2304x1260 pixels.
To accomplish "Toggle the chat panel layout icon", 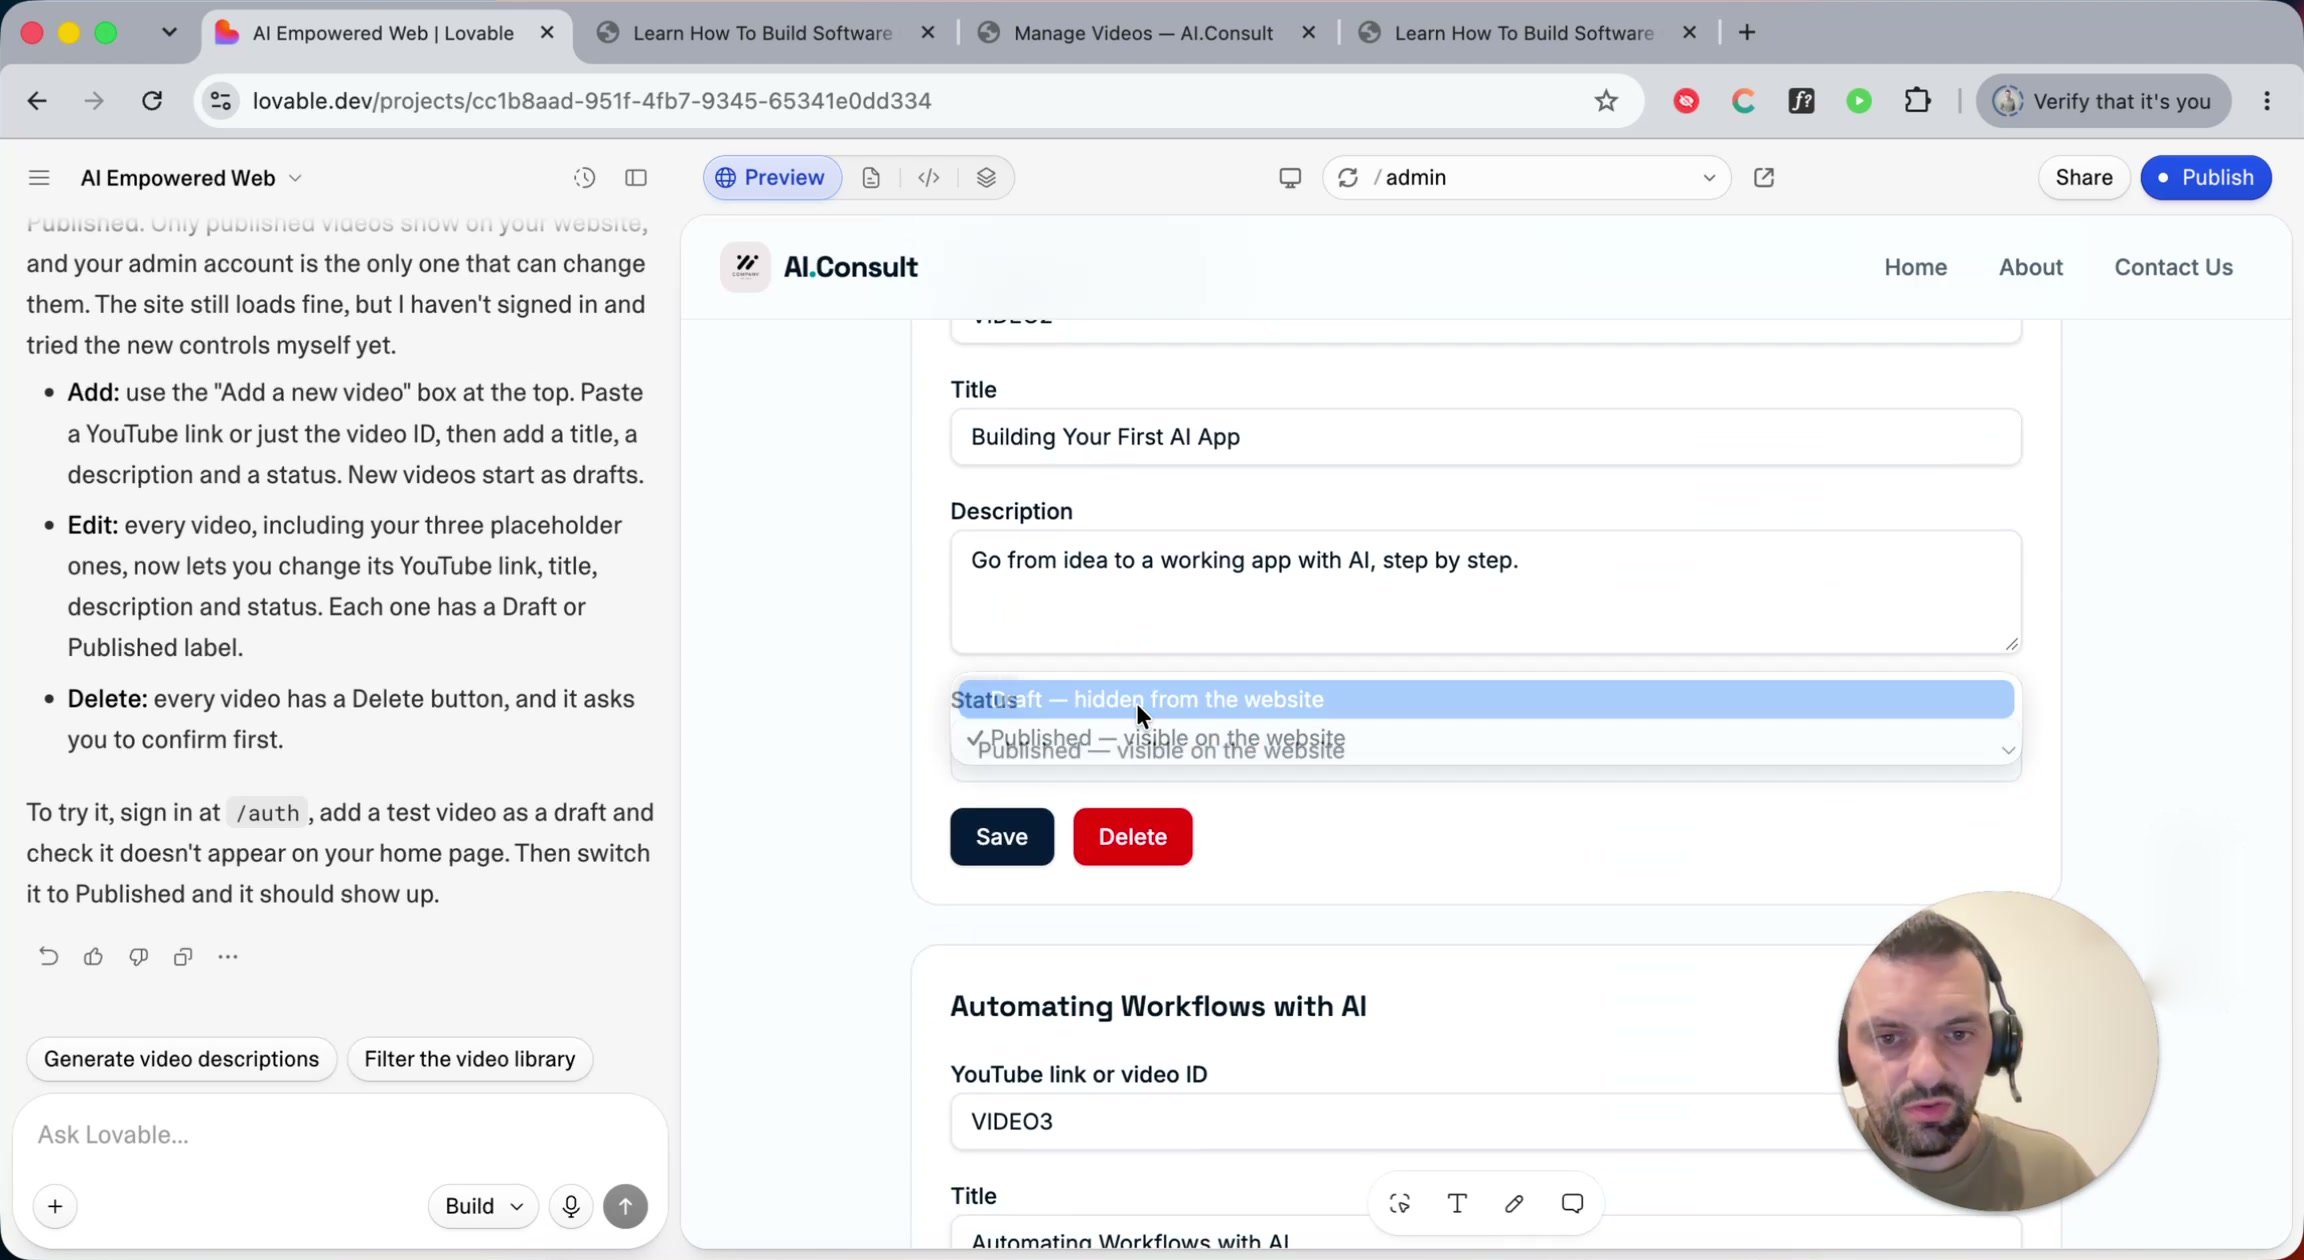I will click(636, 178).
